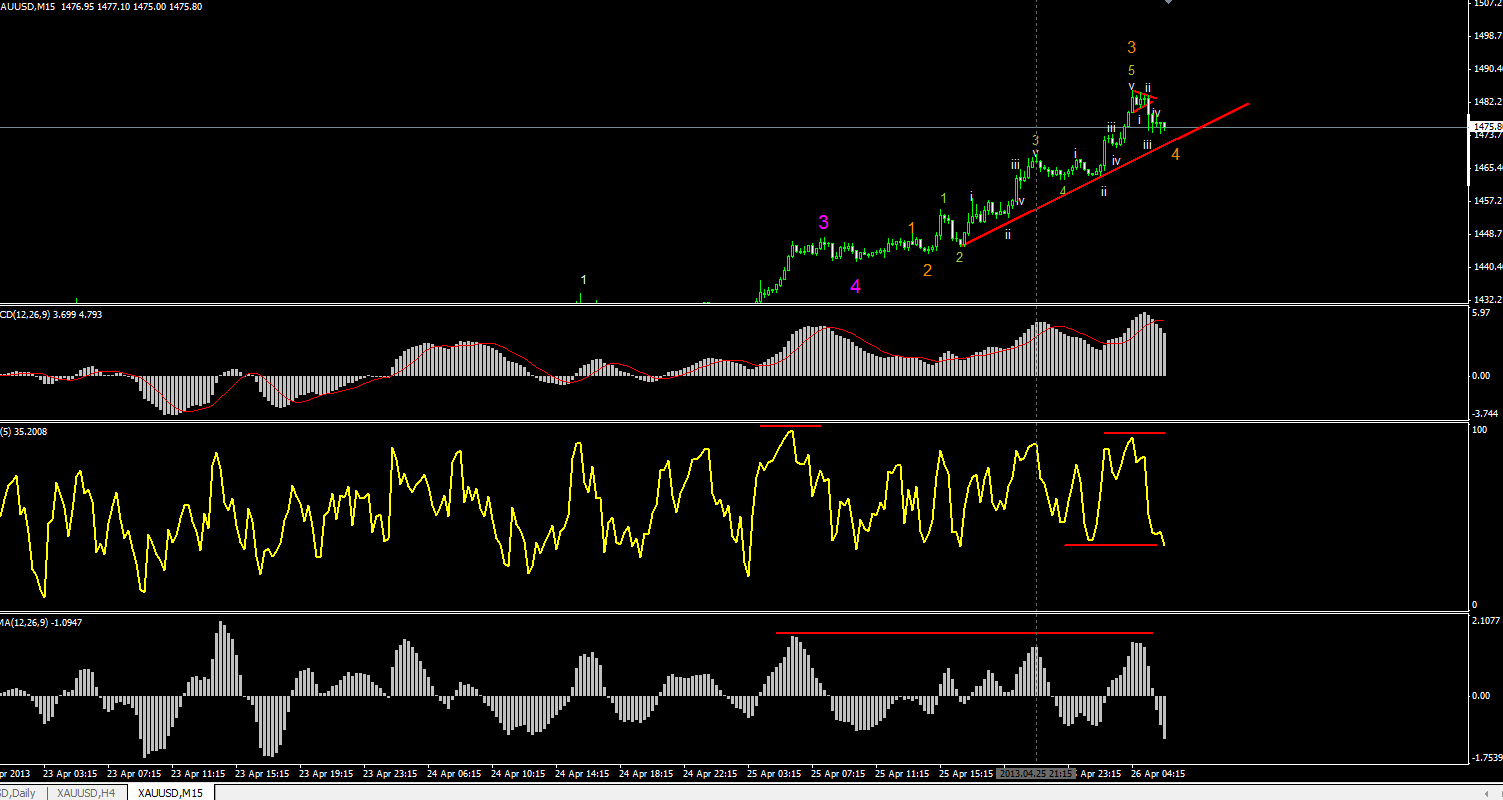Select the red line below the yellow oscillator trough
Screen dimensions: 1503x800
[1111, 544]
